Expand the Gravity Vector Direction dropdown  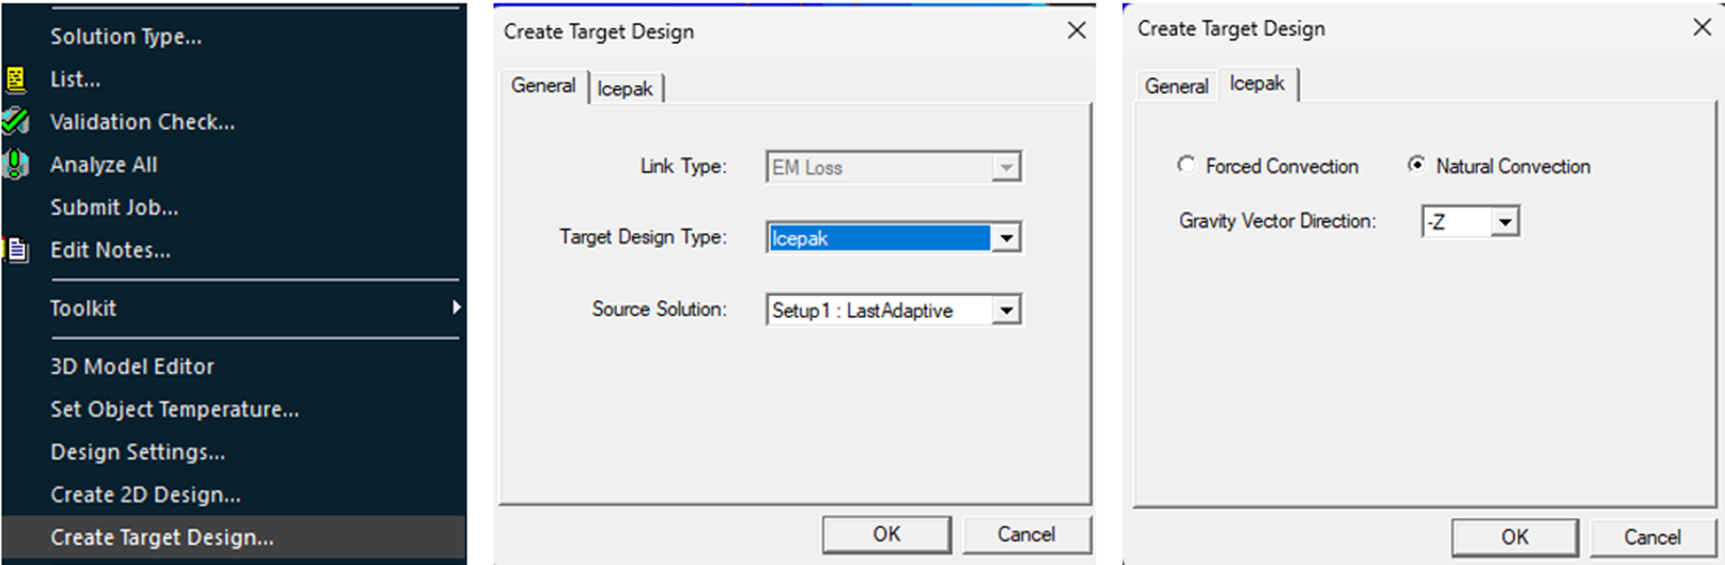tap(1504, 222)
